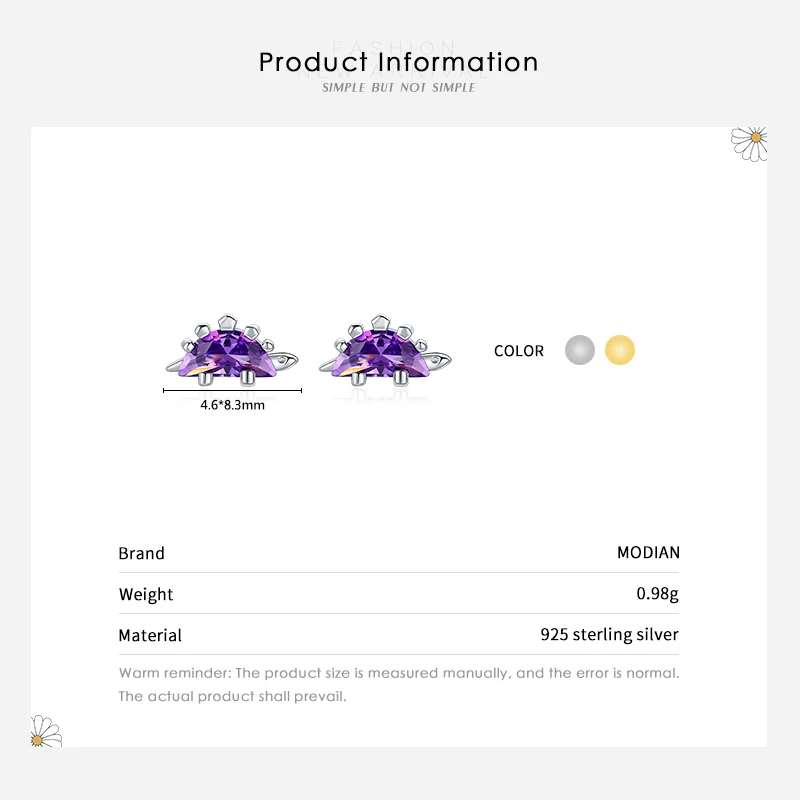The width and height of the screenshot is (800, 800).
Task: Click the Brand row label
Action: click(x=141, y=553)
